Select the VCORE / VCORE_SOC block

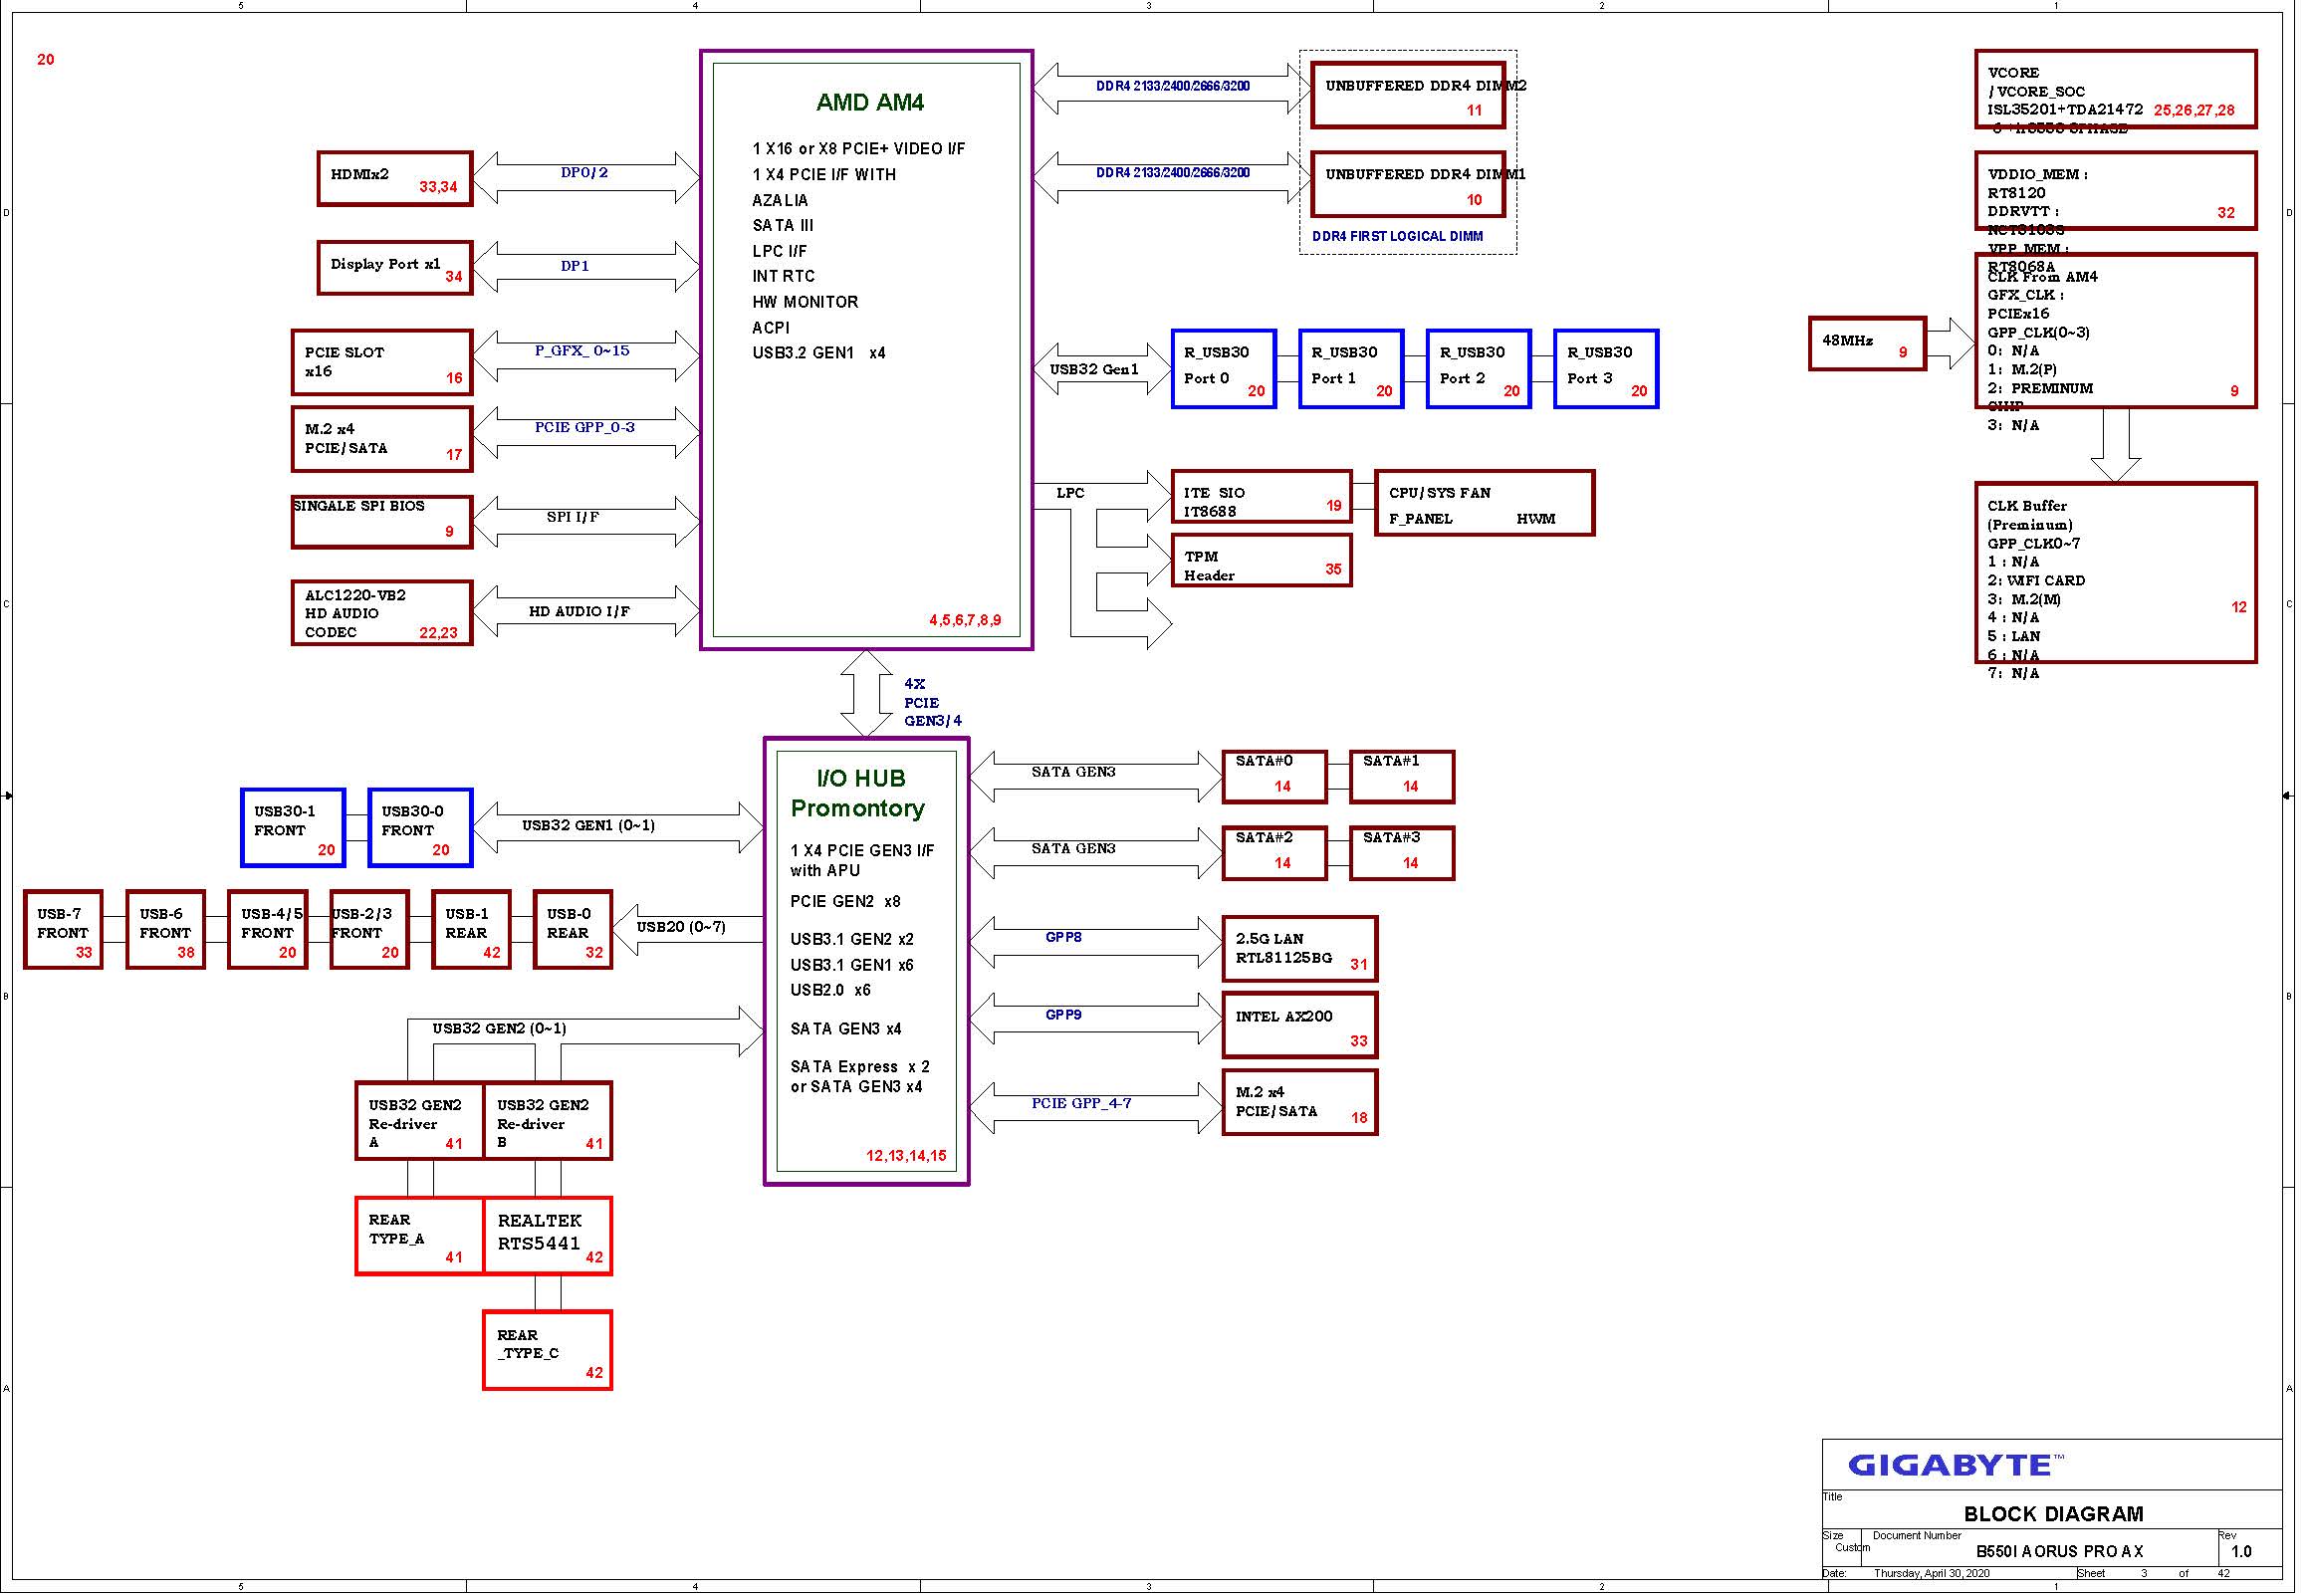[2115, 90]
